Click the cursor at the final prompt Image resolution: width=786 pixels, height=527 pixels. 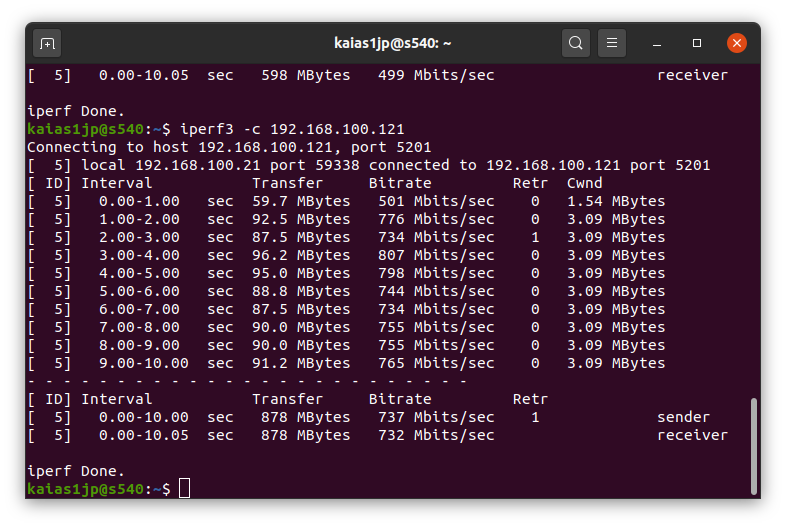point(184,488)
